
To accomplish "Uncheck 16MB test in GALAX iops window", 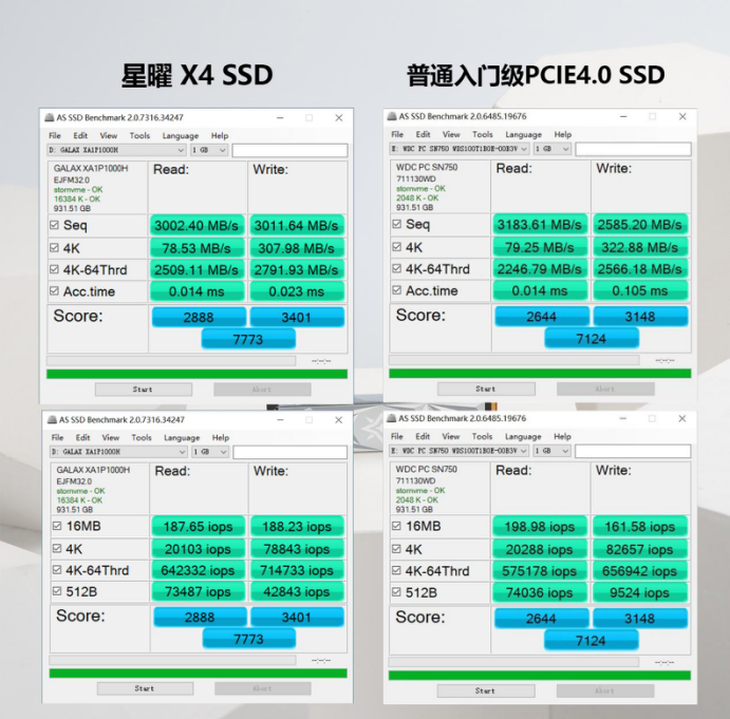I will (57, 526).
